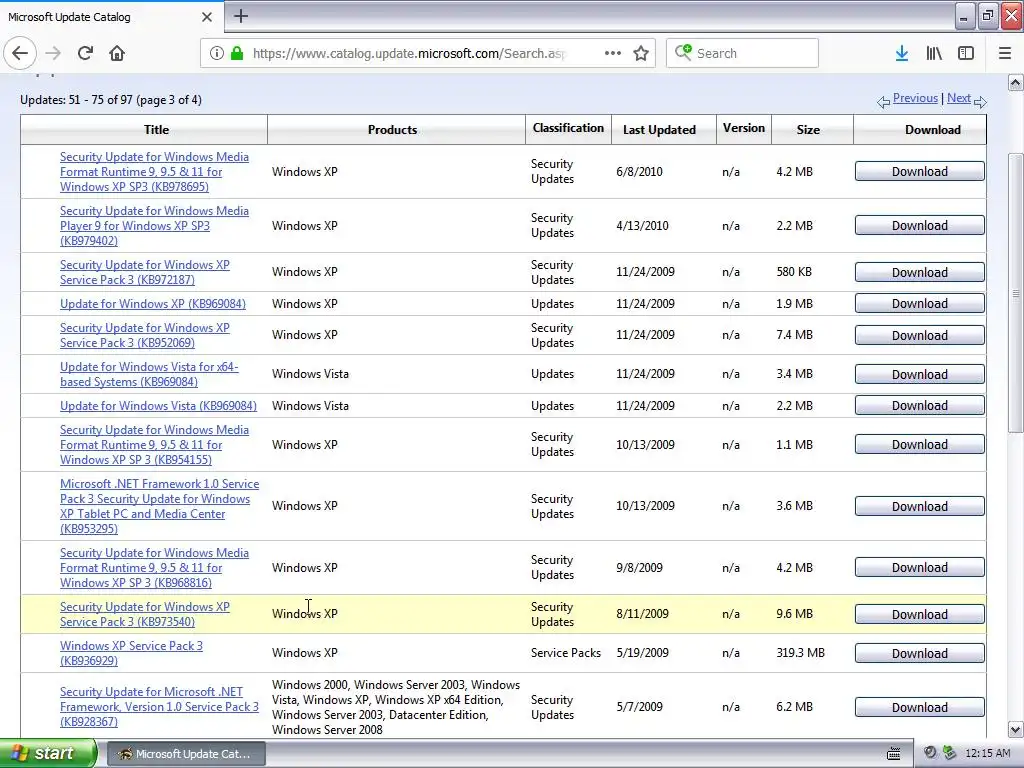Download the 9.6 MB KB973540 update
1024x768 pixels.
pos(920,614)
